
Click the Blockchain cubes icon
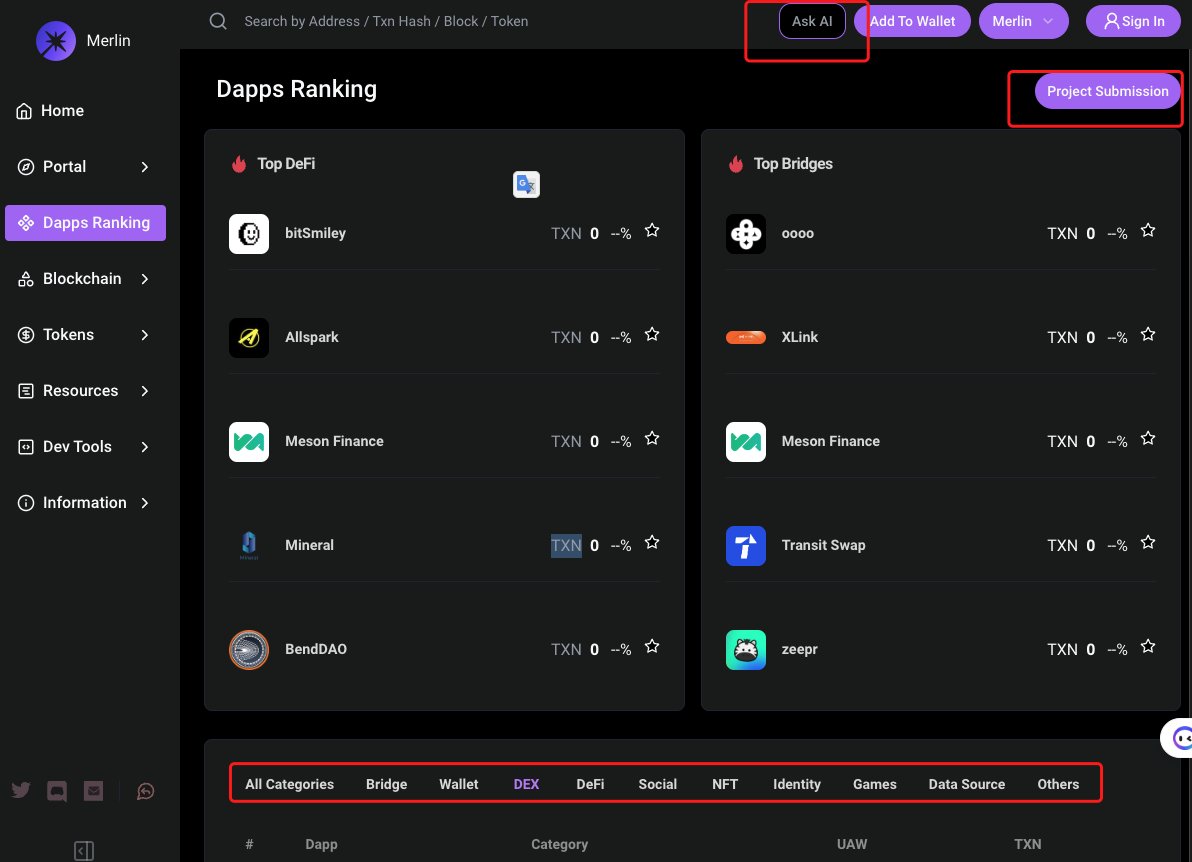(26, 279)
